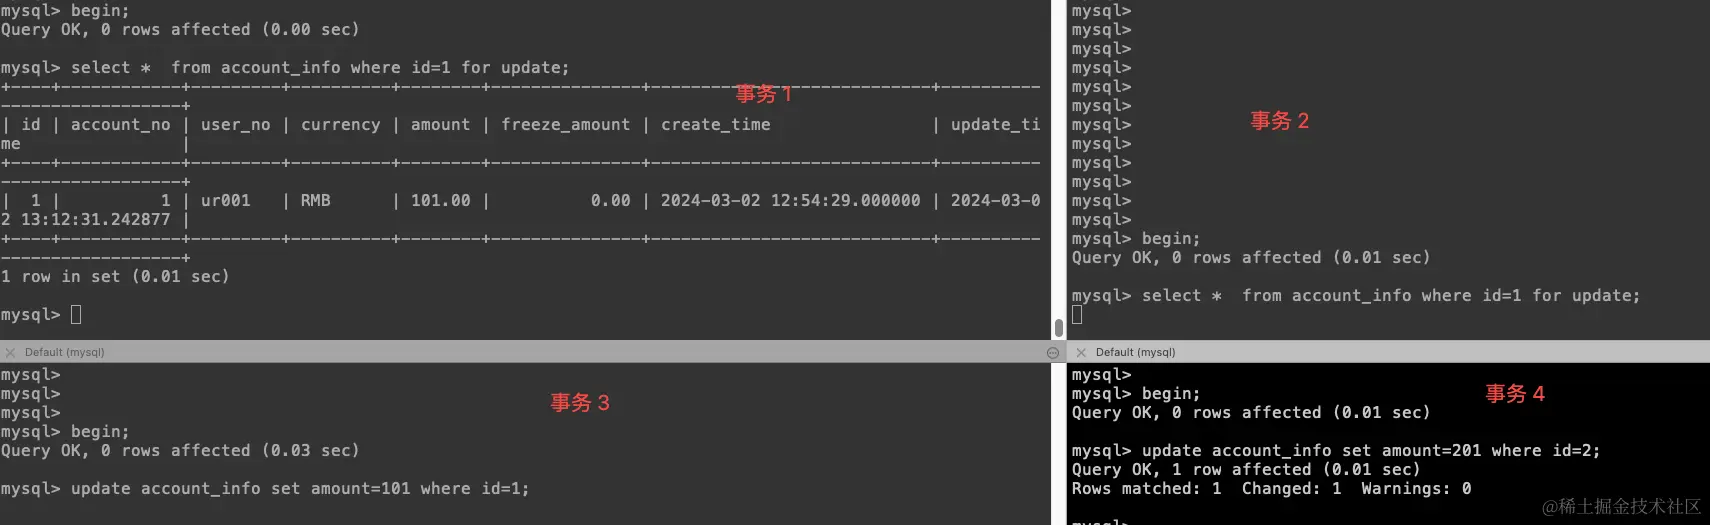Click 'Rows matched: 1 Changed: 1 Warnings: 0'
The height and width of the screenshot is (525, 1710).
point(1271,489)
